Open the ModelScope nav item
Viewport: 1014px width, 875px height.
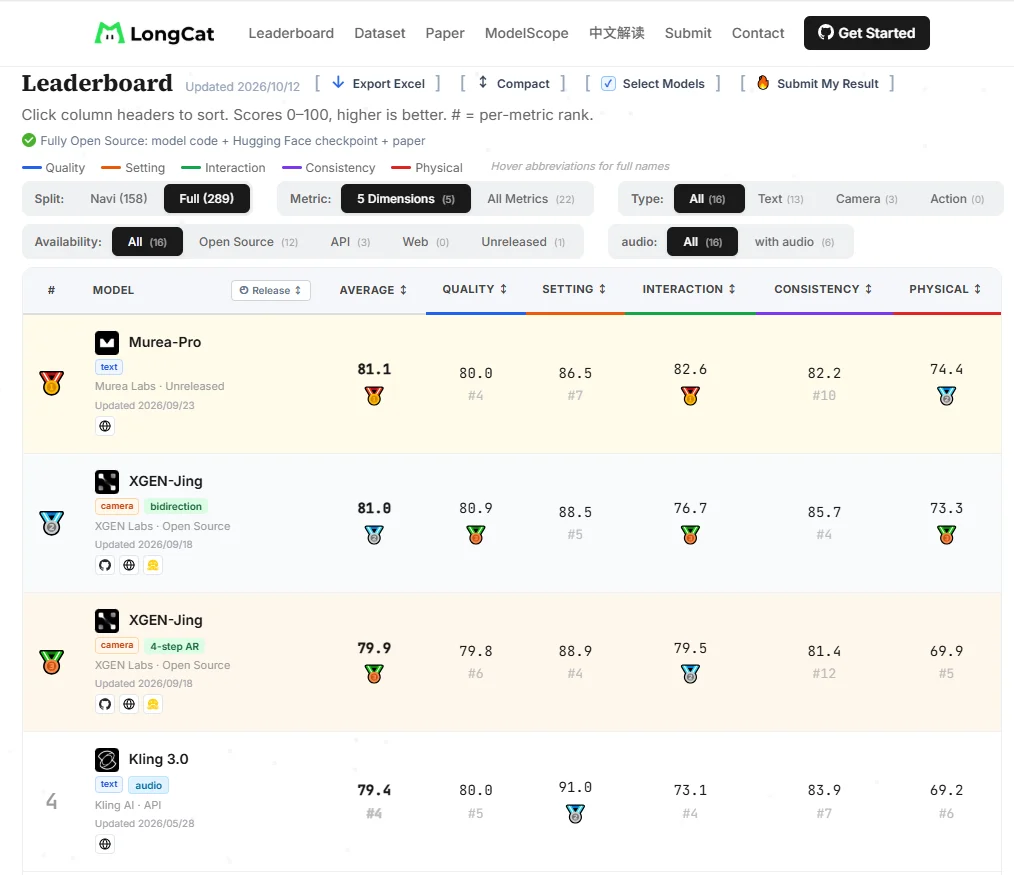point(526,33)
